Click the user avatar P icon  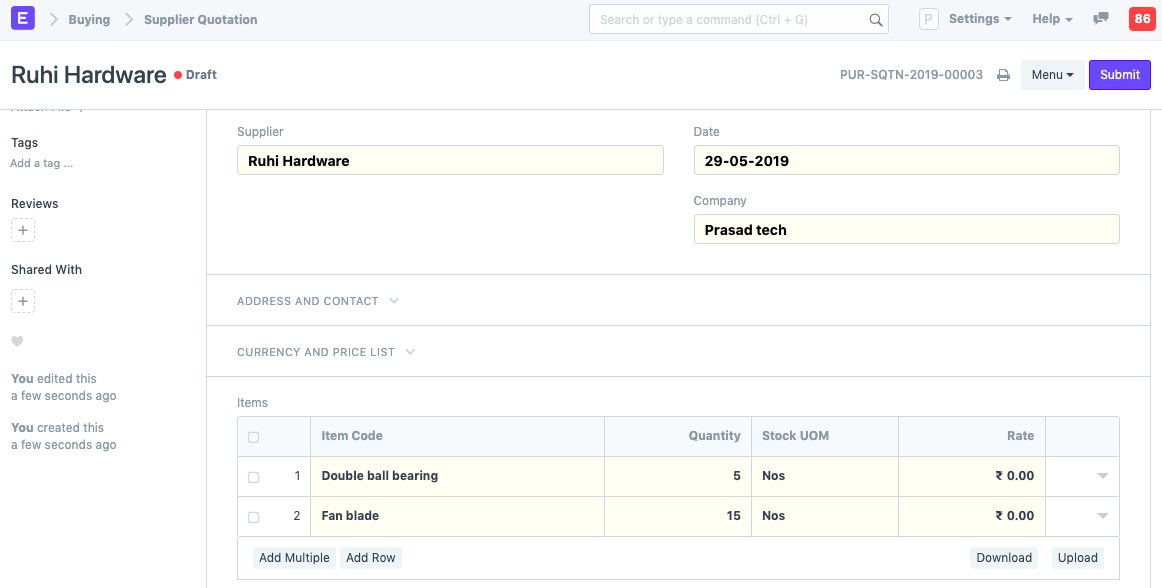coord(928,19)
